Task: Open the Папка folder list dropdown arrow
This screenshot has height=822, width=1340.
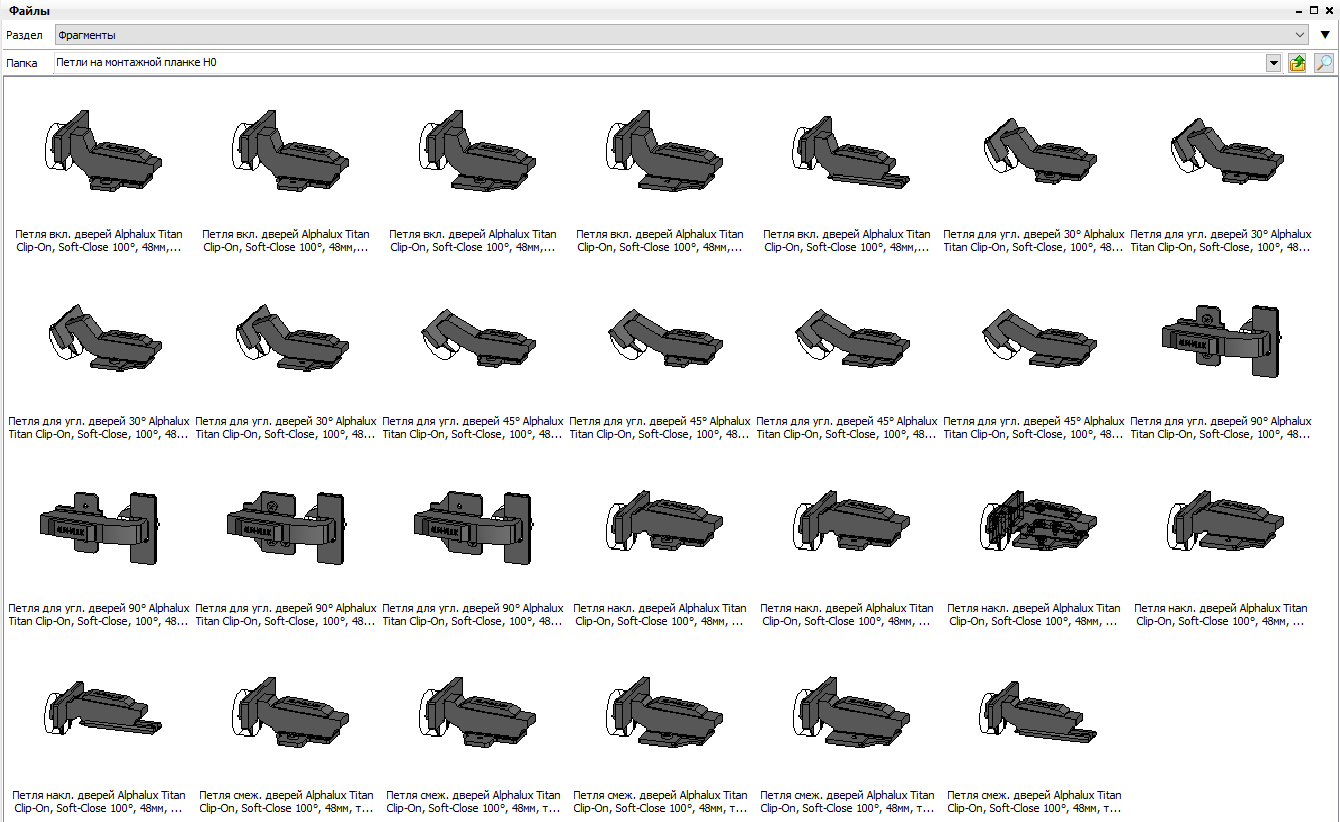Action: coord(1273,63)
